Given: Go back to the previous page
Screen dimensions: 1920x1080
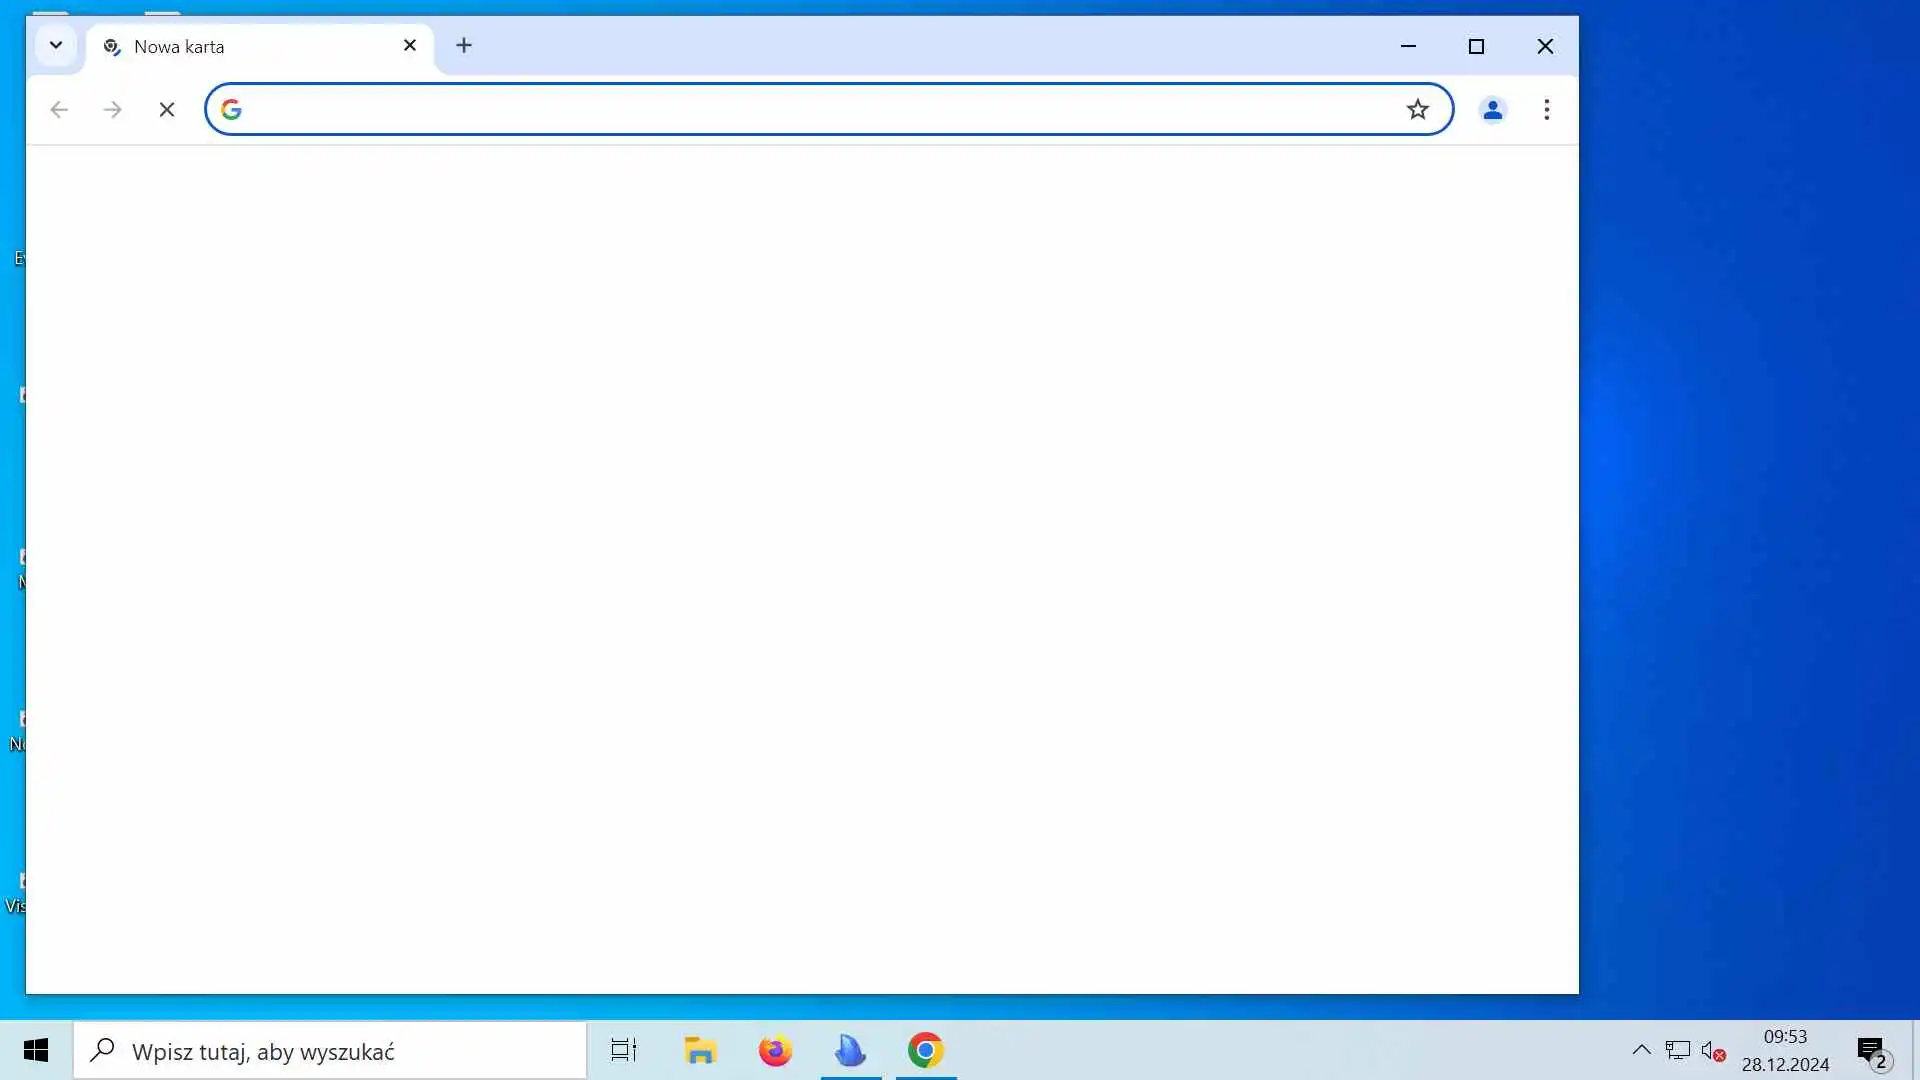Looking at the screenshot, I should 59,110.
